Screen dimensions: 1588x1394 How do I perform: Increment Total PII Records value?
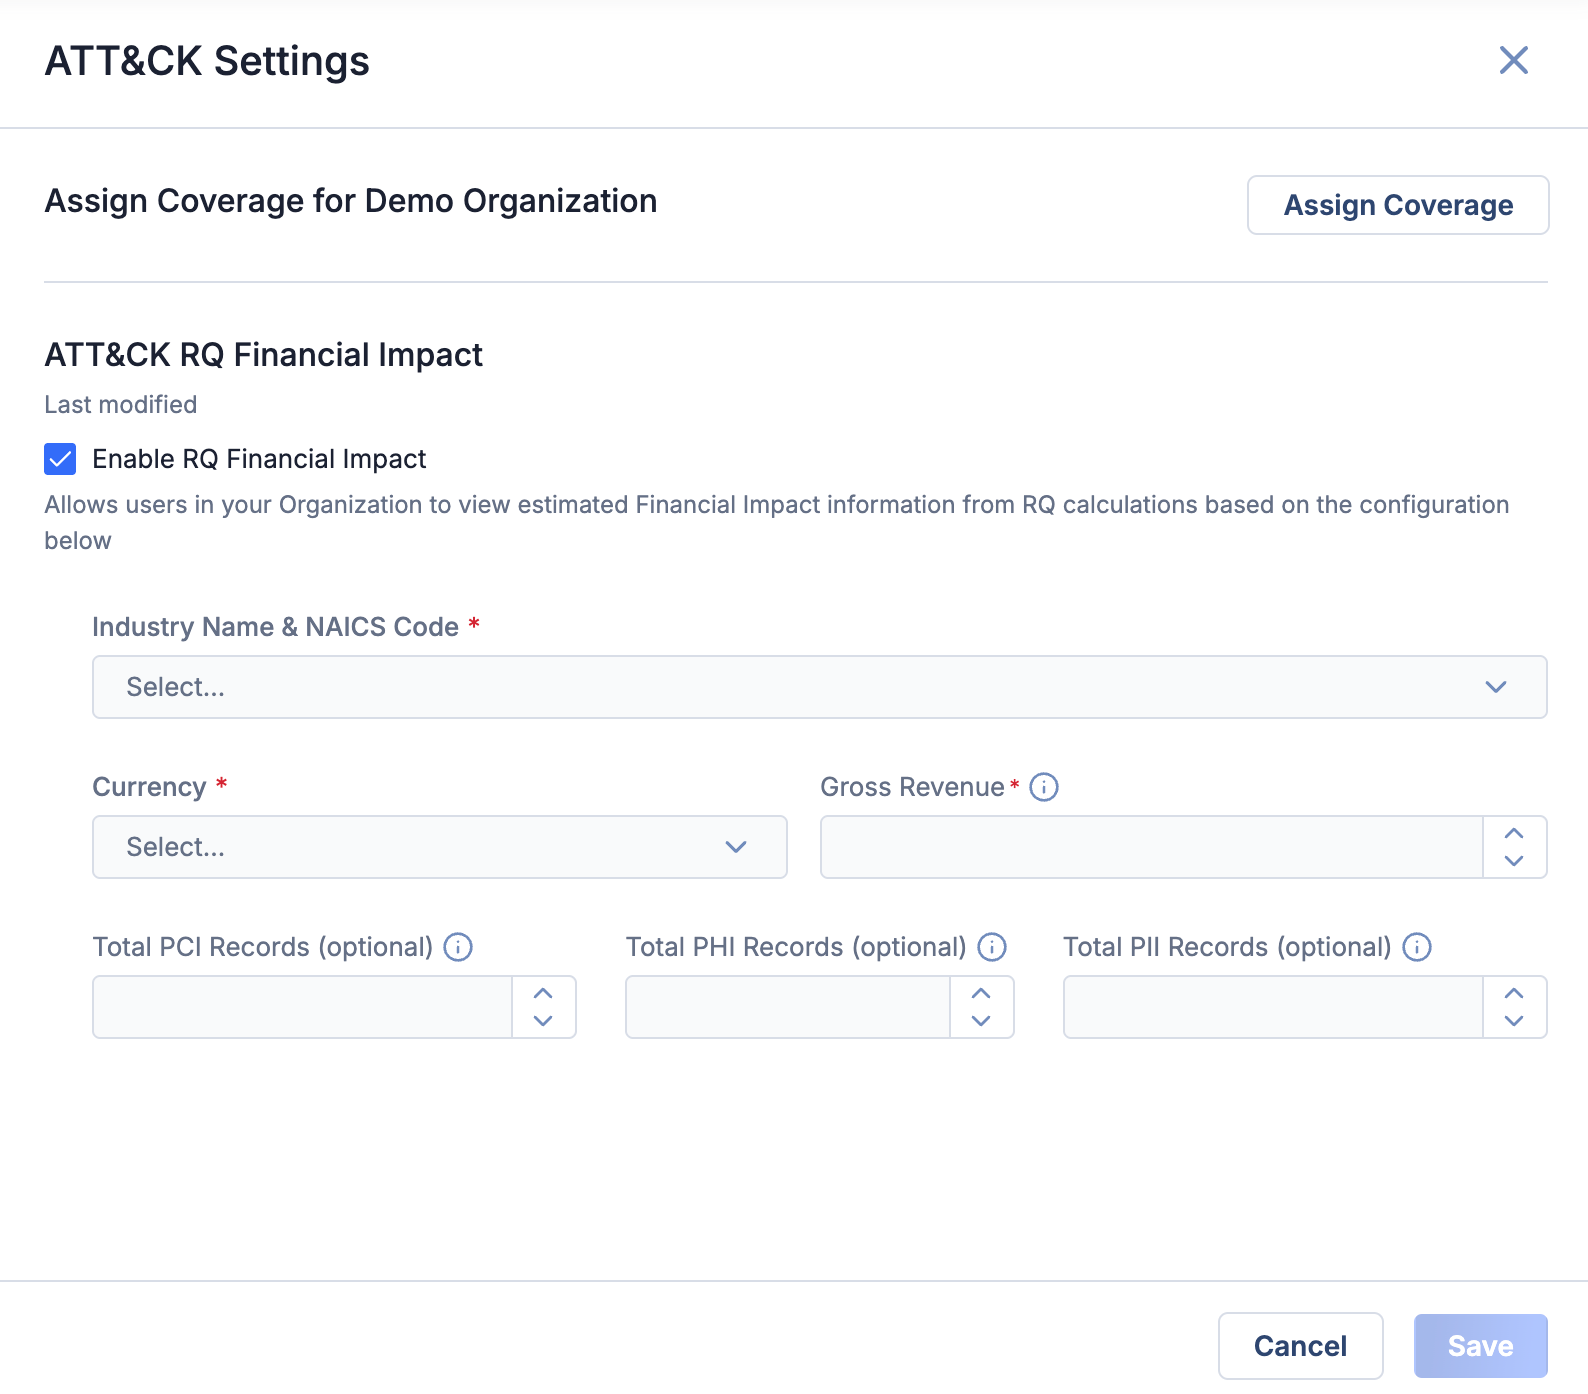click(1514, 993)
